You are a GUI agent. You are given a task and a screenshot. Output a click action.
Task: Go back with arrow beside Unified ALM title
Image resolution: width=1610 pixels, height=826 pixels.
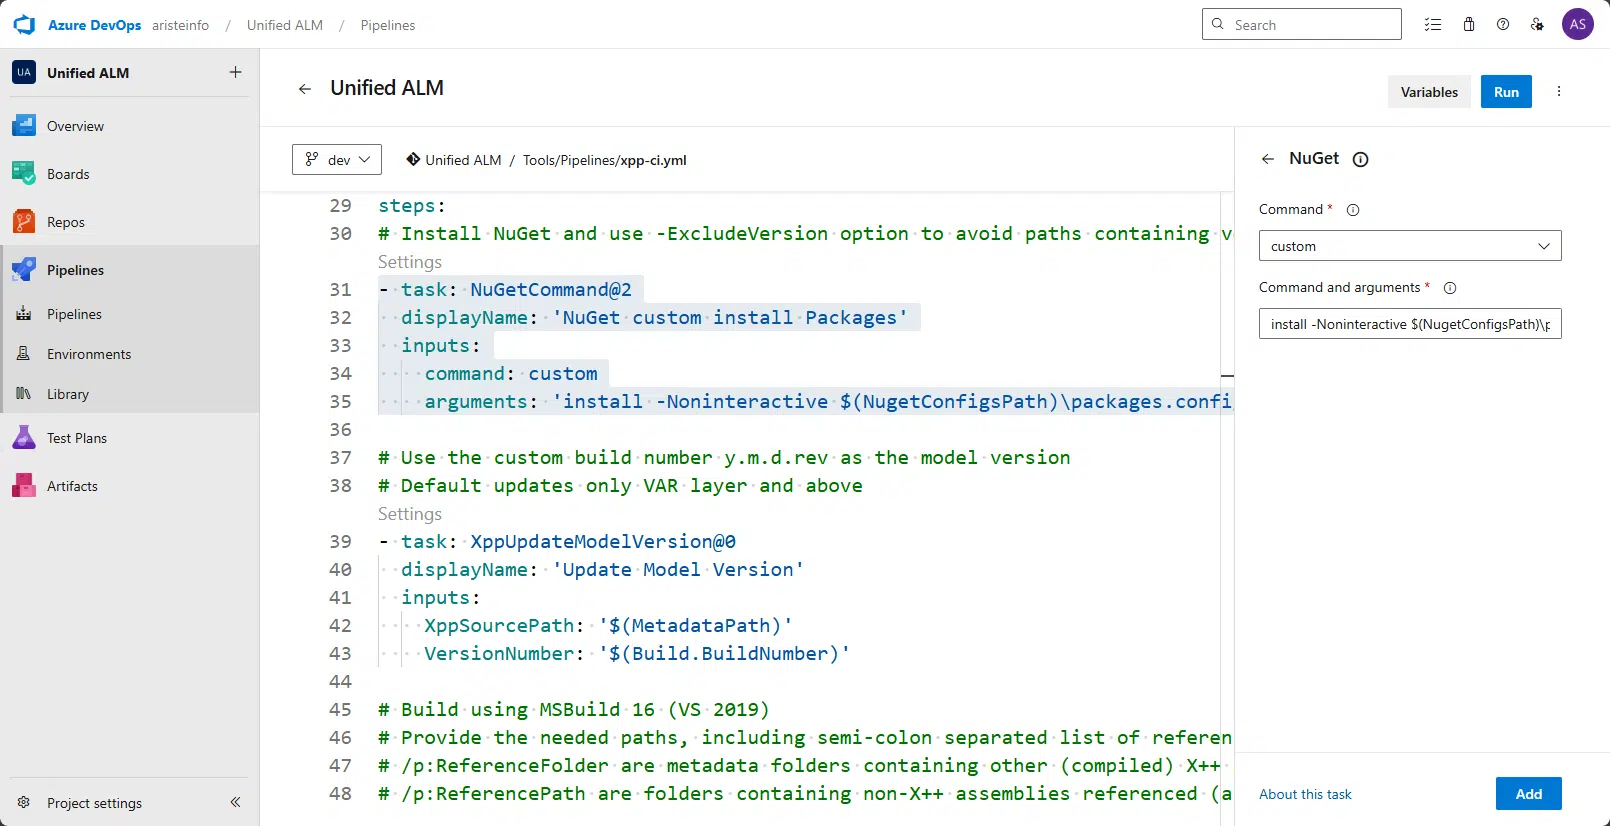pyautogui.click(x=305, y=89)
